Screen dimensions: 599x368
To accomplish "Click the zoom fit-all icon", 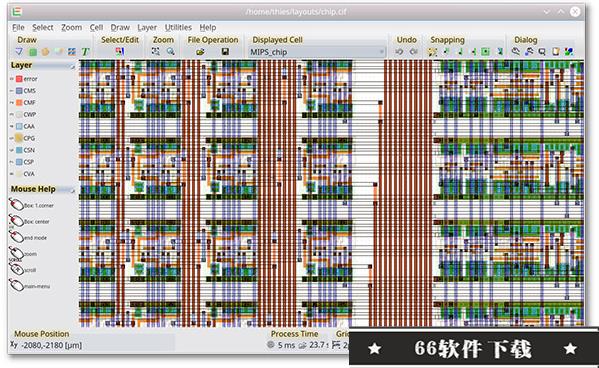I will pyautogui.click(x=155, y=51).
